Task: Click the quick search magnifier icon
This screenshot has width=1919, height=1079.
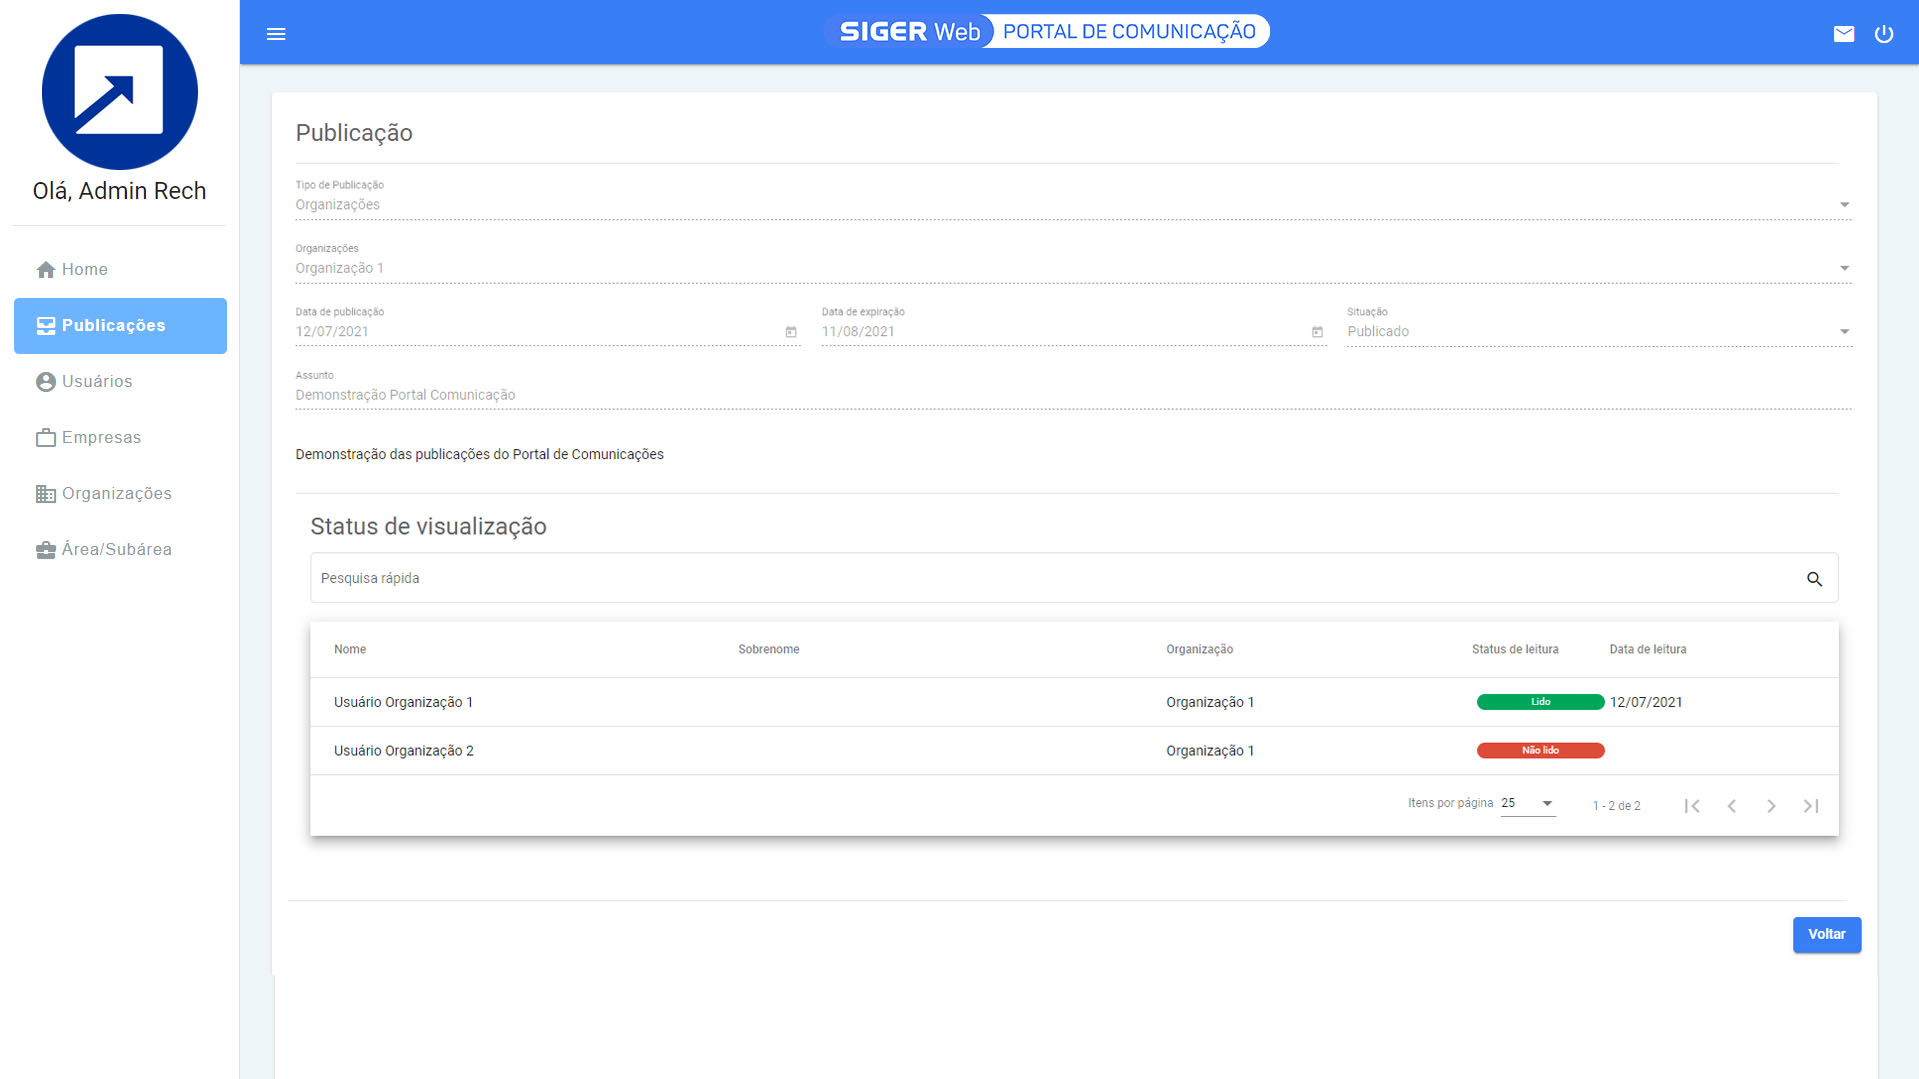Action: (x=1814, y=579)
